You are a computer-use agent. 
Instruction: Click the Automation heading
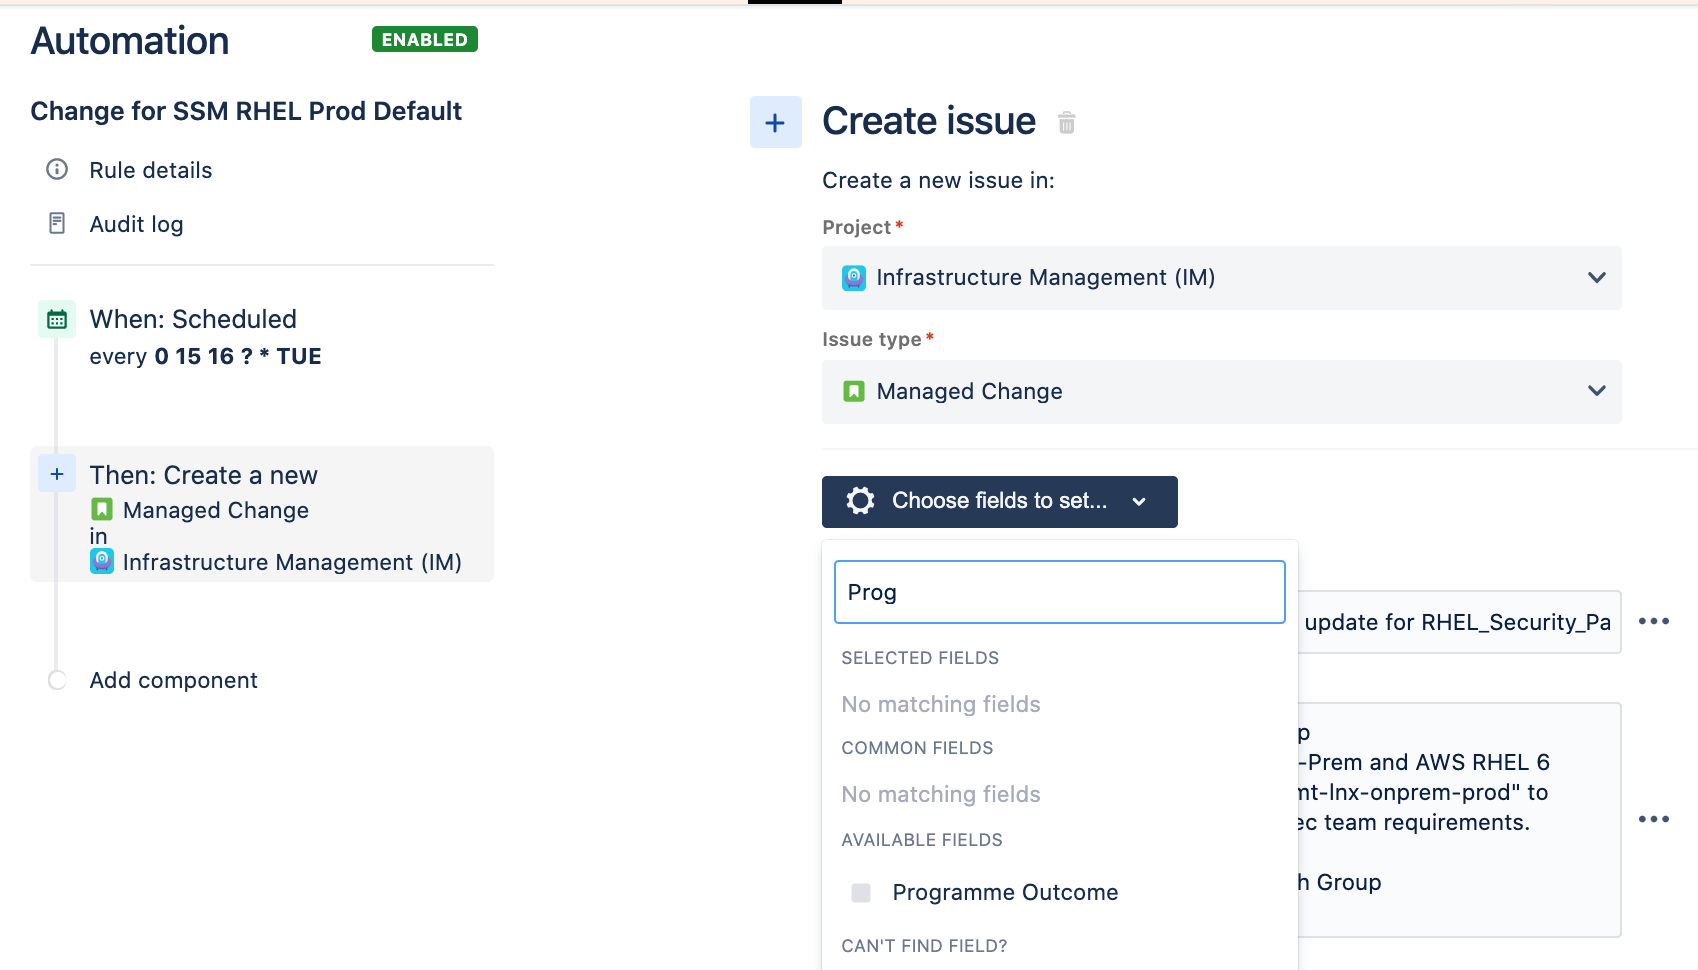coord(130,41)
